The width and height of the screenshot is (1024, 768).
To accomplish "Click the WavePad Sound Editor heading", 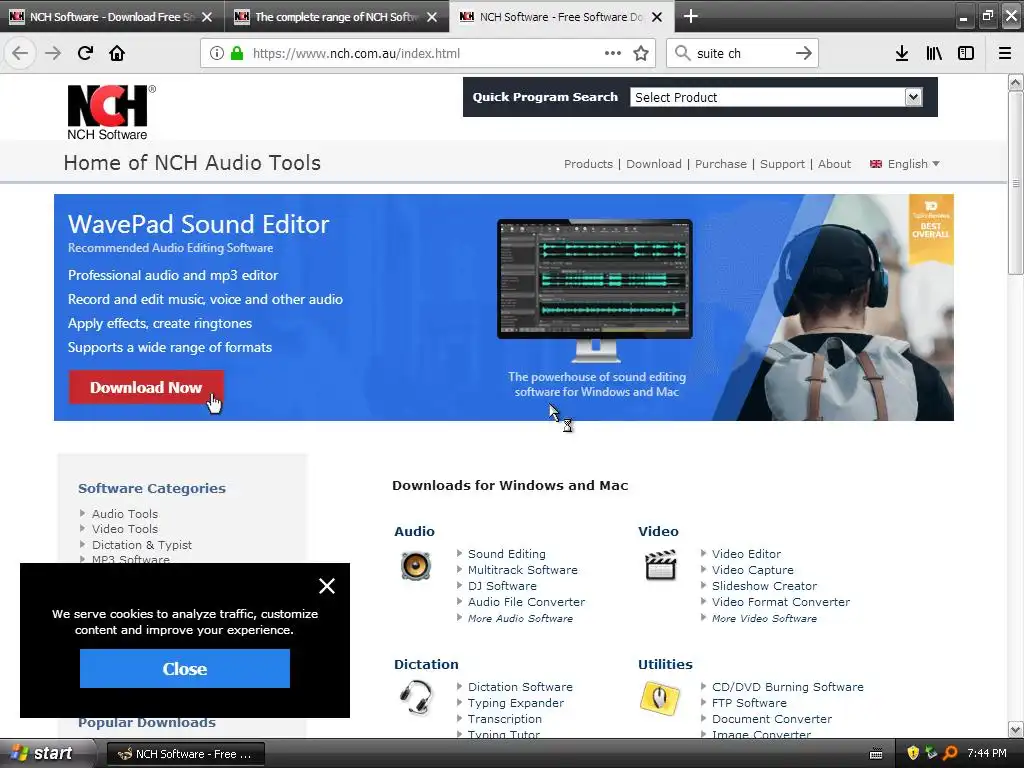I will click(x=199, y=224).
